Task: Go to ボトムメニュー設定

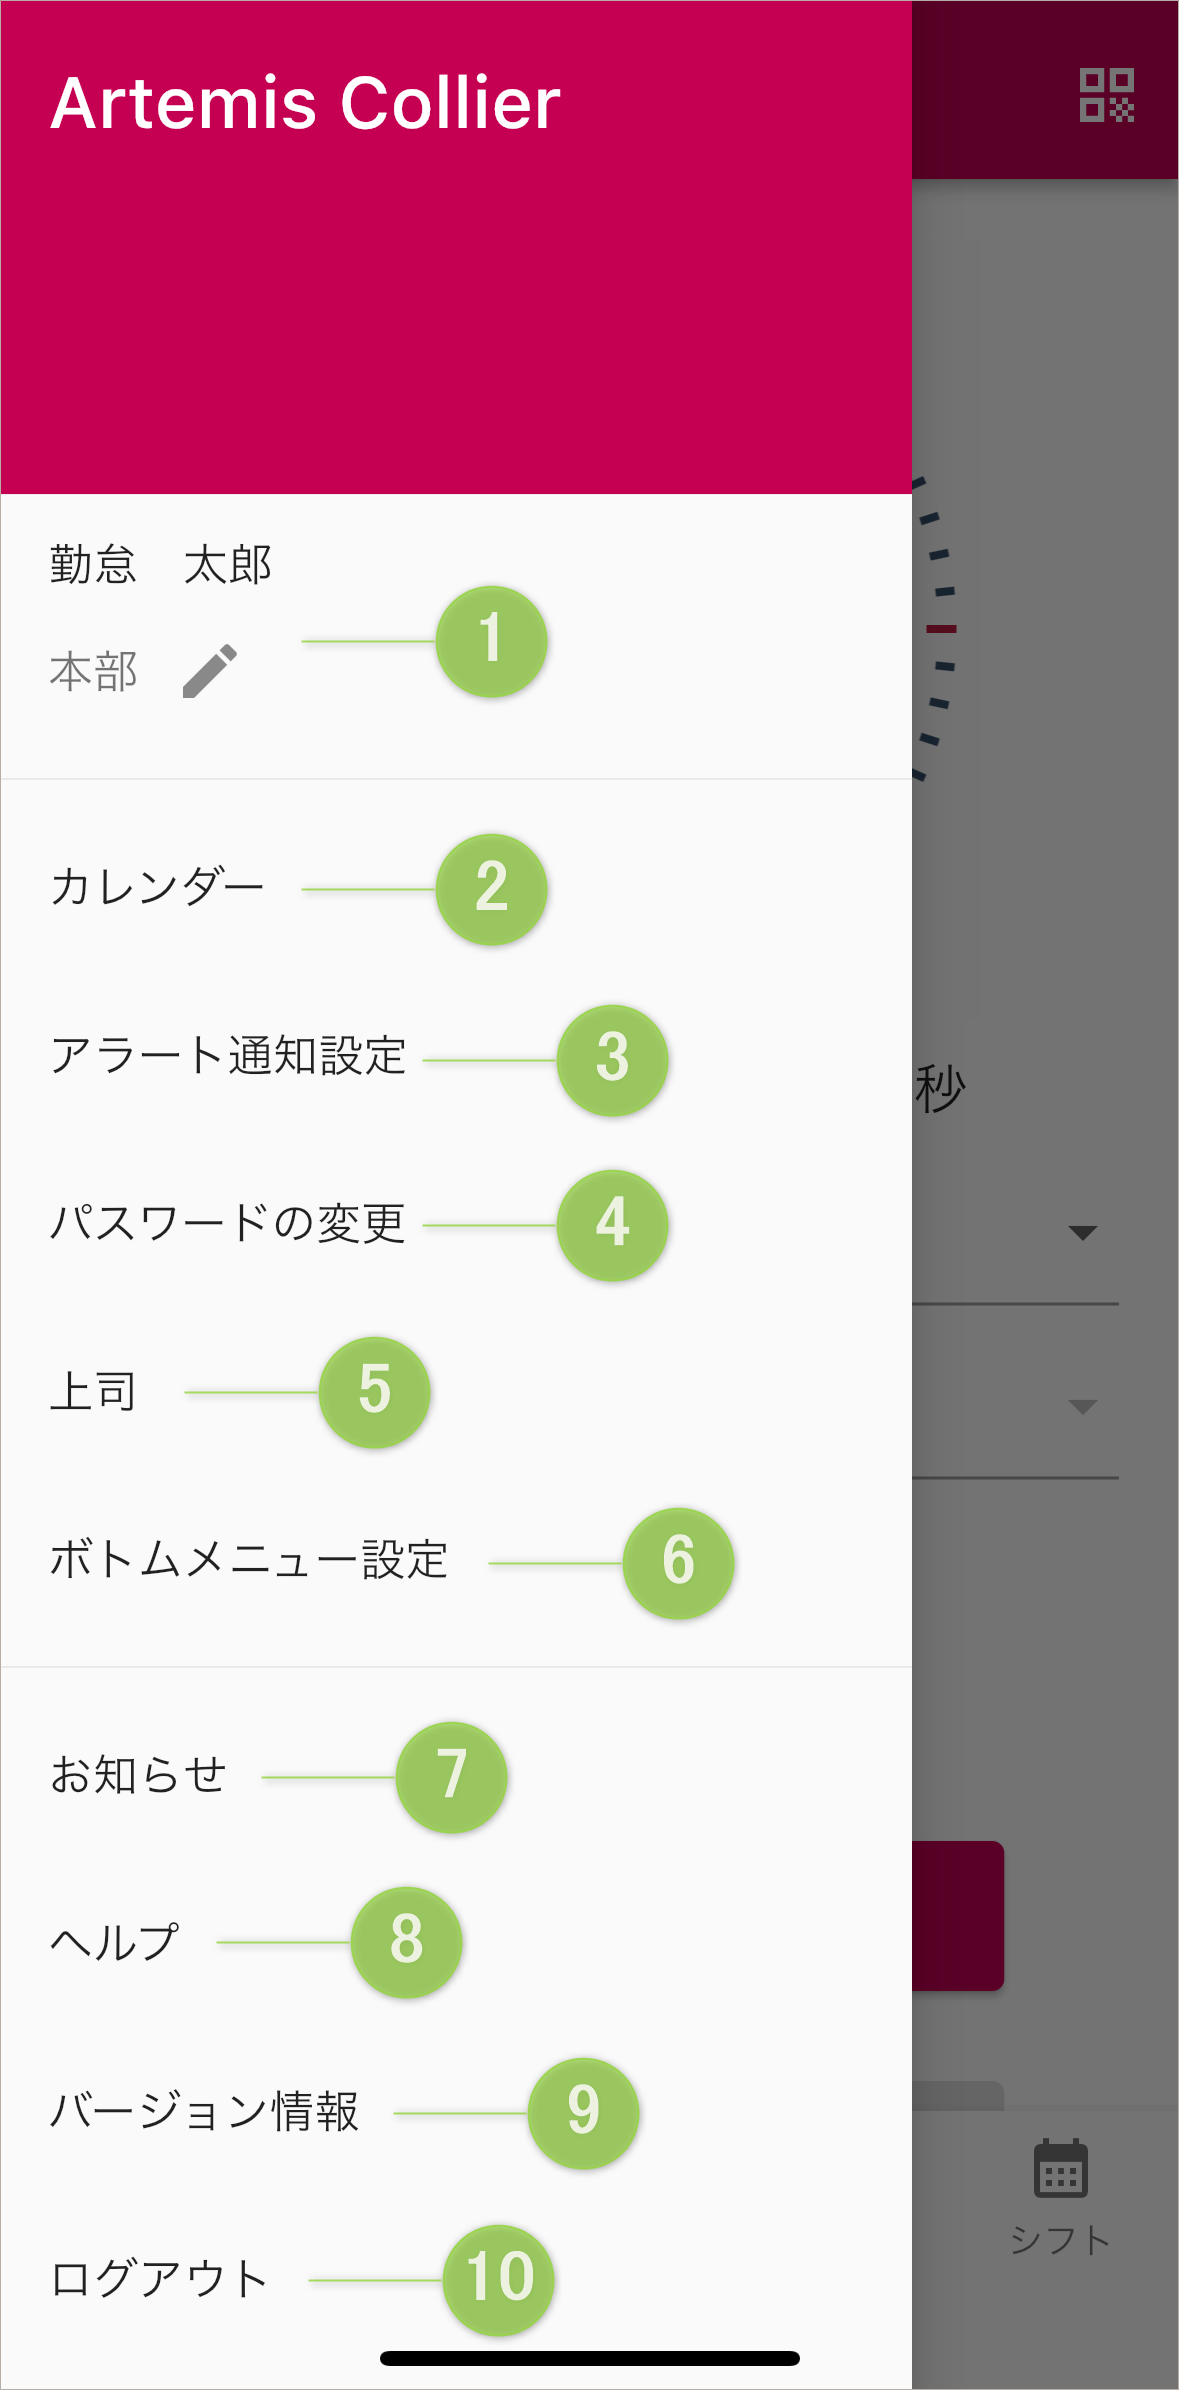Action: point(249,1560)
